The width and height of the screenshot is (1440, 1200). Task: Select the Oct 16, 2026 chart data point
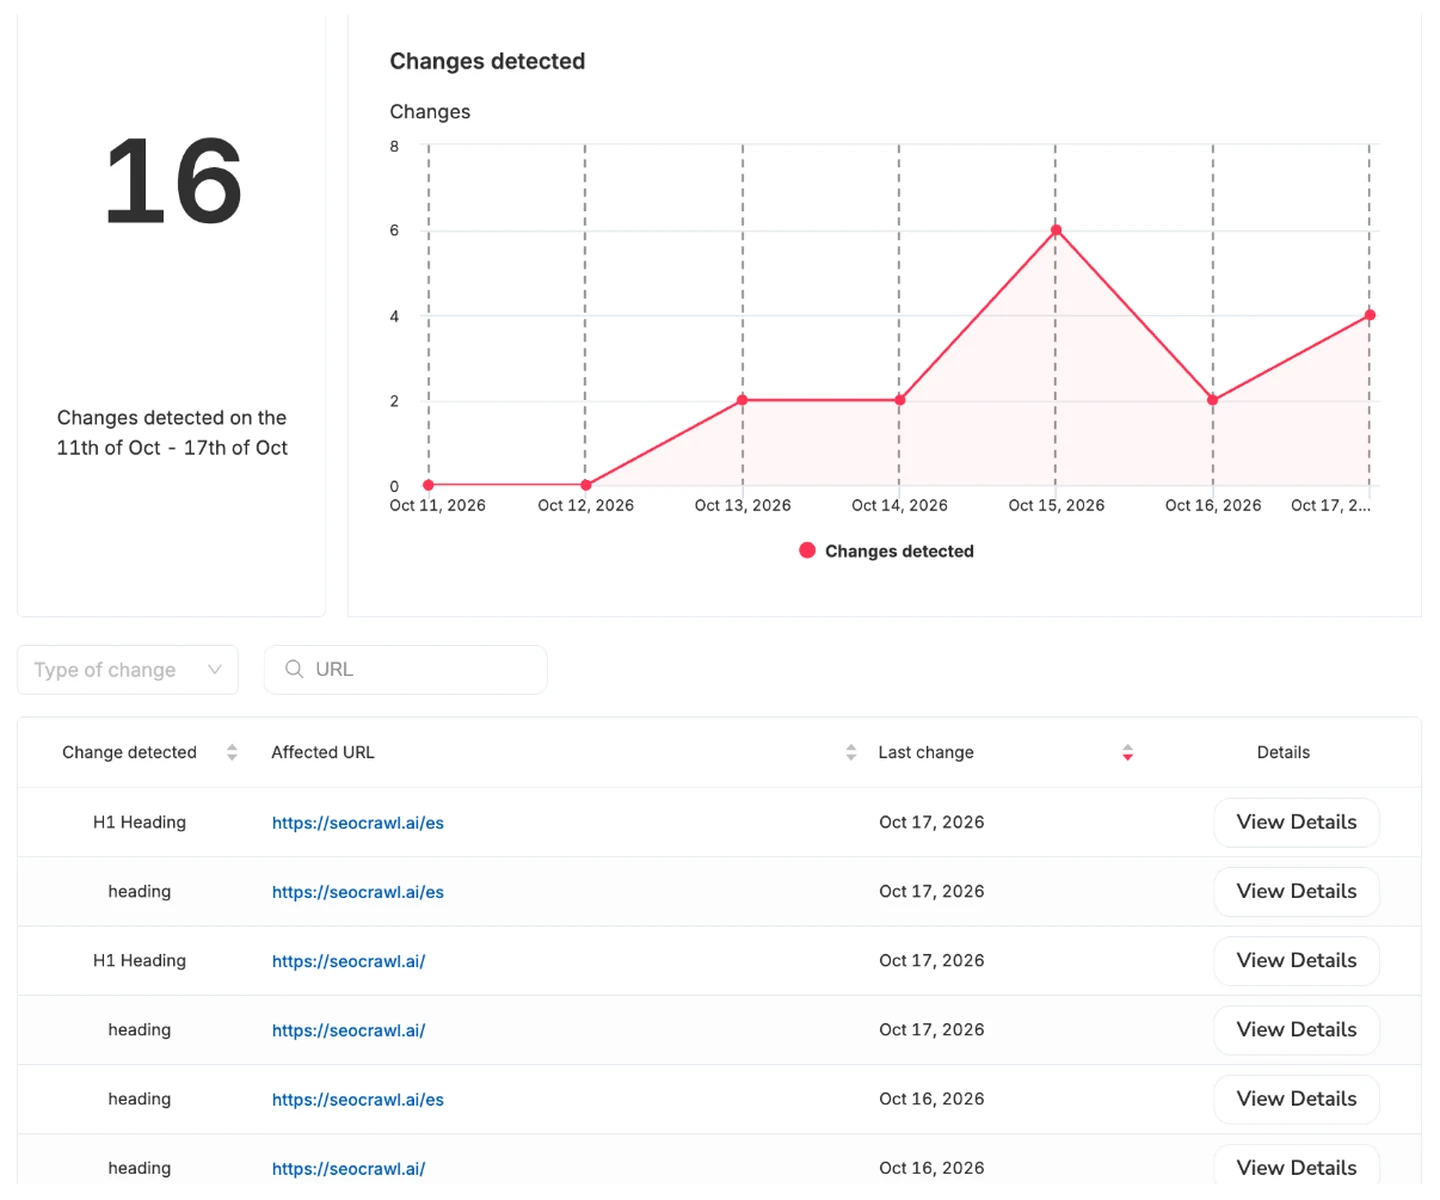tap(1212, 400)
